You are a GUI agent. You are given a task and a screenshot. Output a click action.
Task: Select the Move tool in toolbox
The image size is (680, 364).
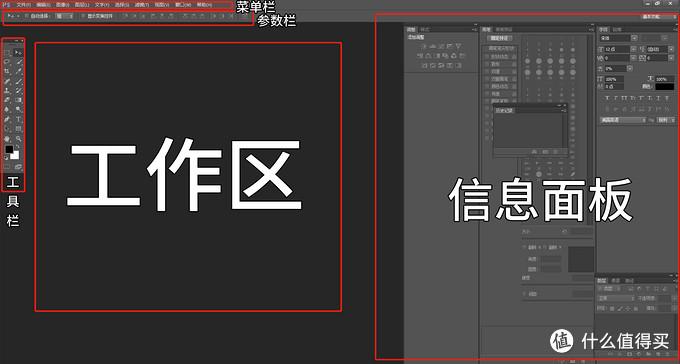tap(19, 52)
